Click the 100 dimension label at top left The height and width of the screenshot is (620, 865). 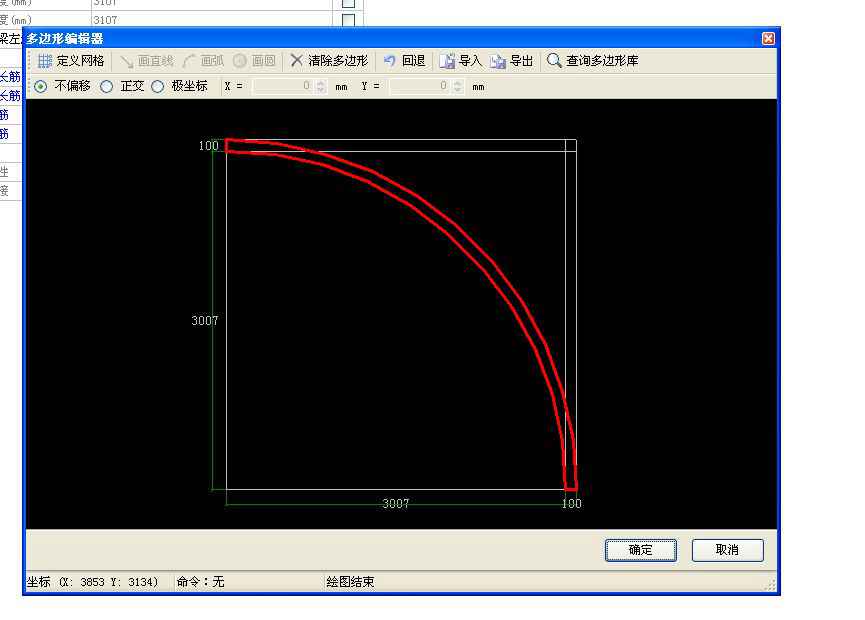tap(209, 146)
